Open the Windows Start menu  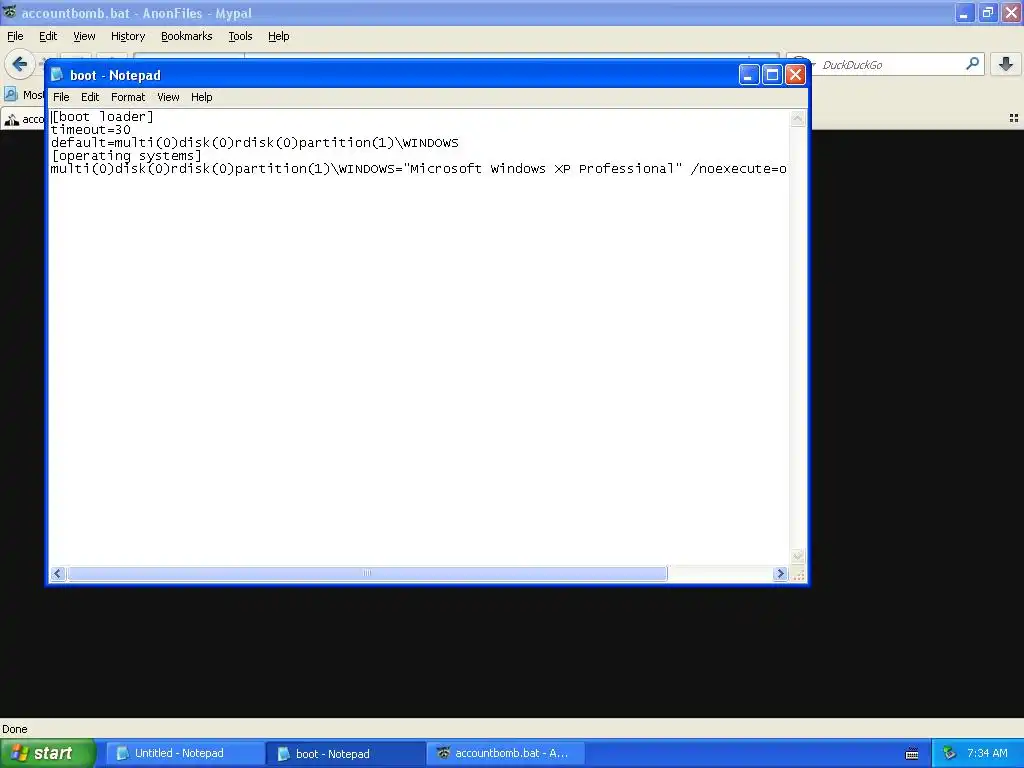[x=48, y=753]
